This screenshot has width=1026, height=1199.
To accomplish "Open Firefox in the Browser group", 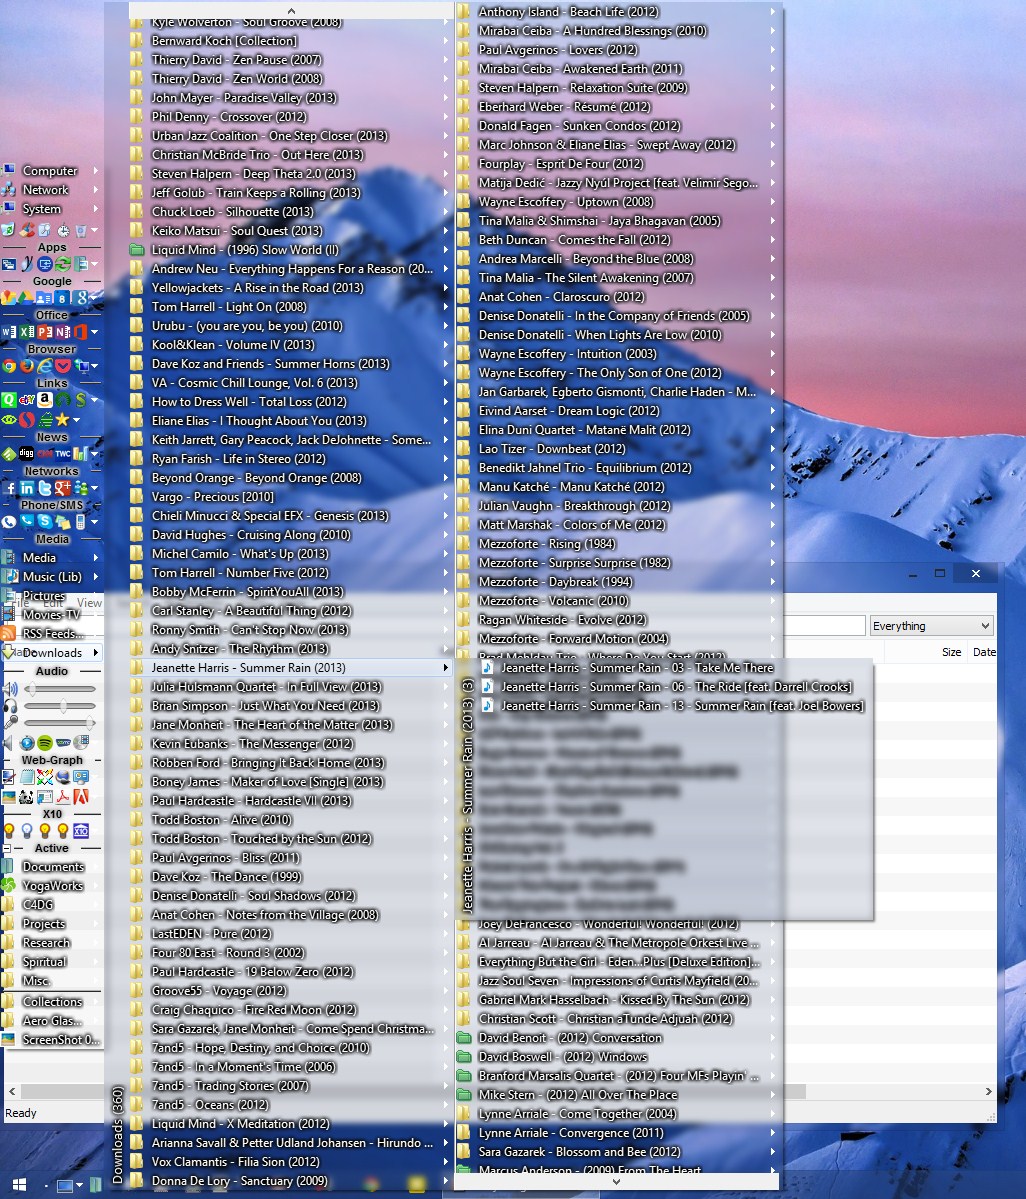I will [27, 366].
